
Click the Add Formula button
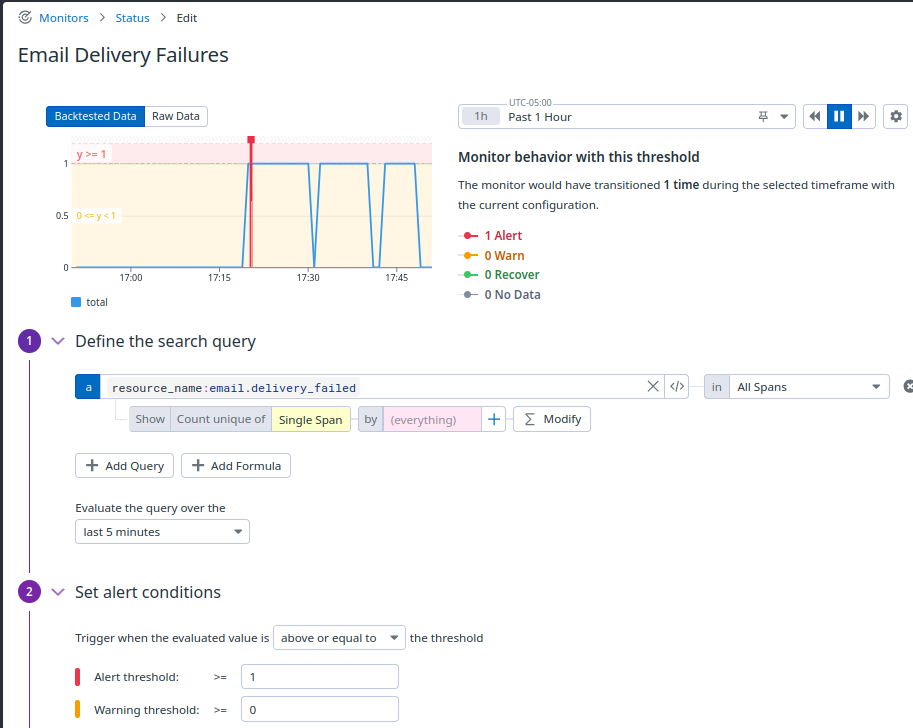pyautogui.click(x=236, y=466)
